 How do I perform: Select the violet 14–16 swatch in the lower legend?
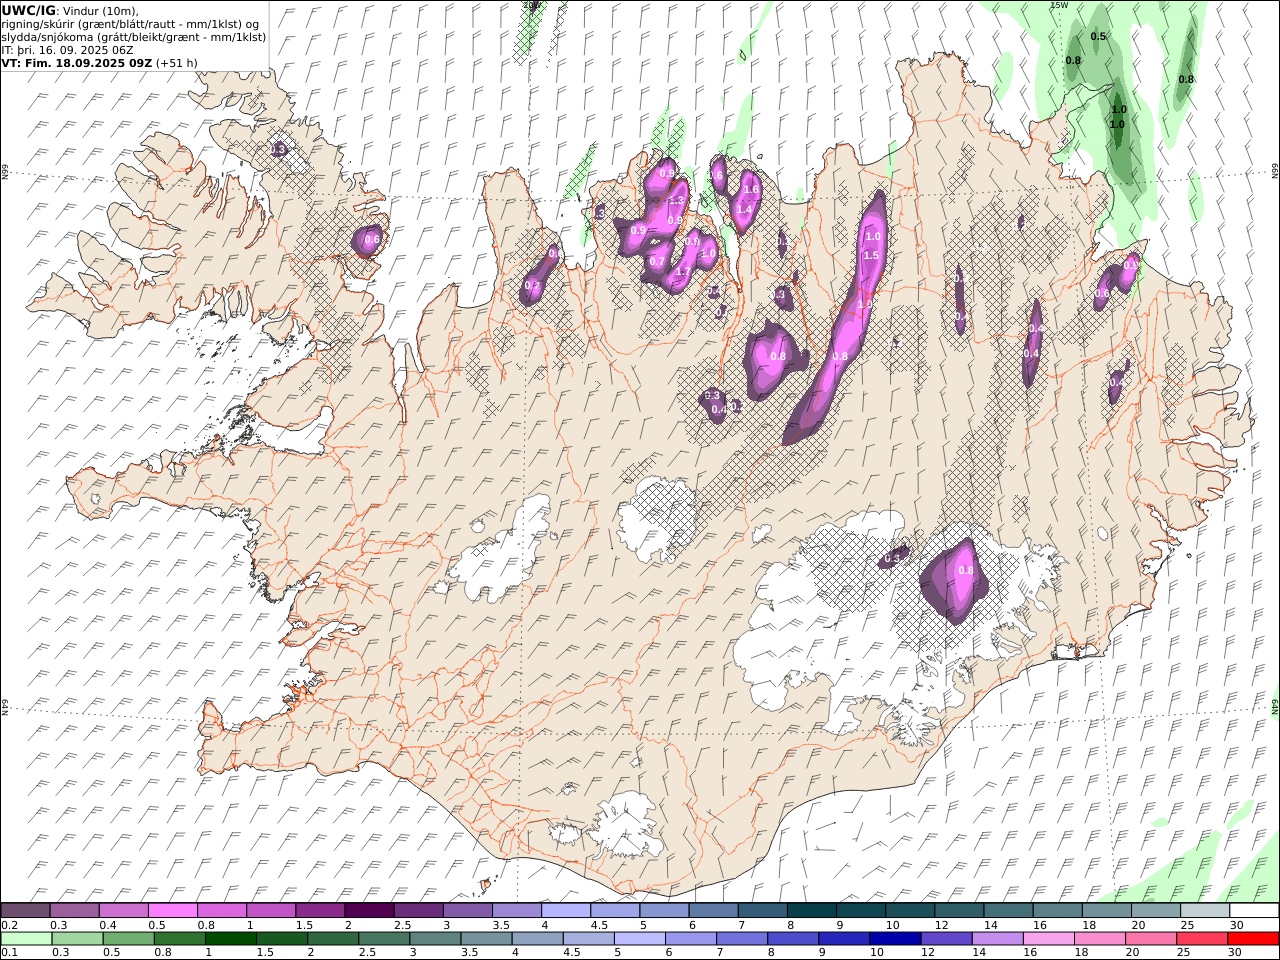pos(998,939)
